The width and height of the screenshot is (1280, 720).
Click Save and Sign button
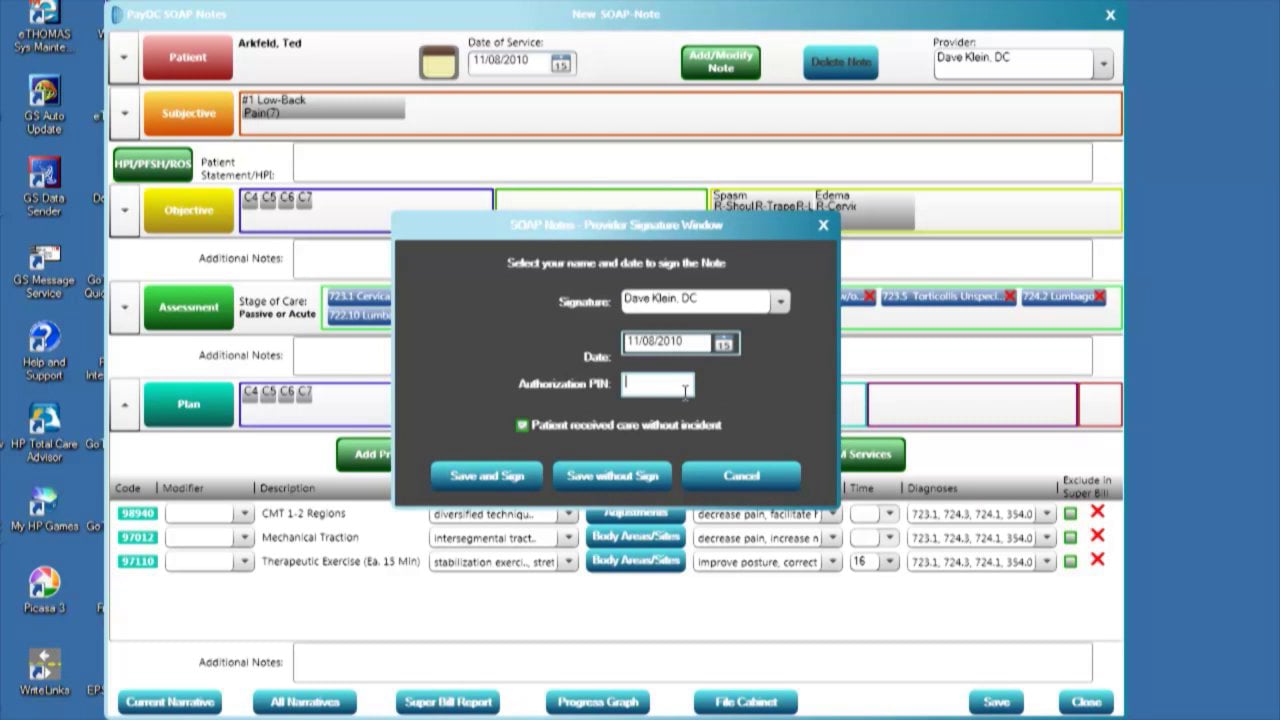487,476
